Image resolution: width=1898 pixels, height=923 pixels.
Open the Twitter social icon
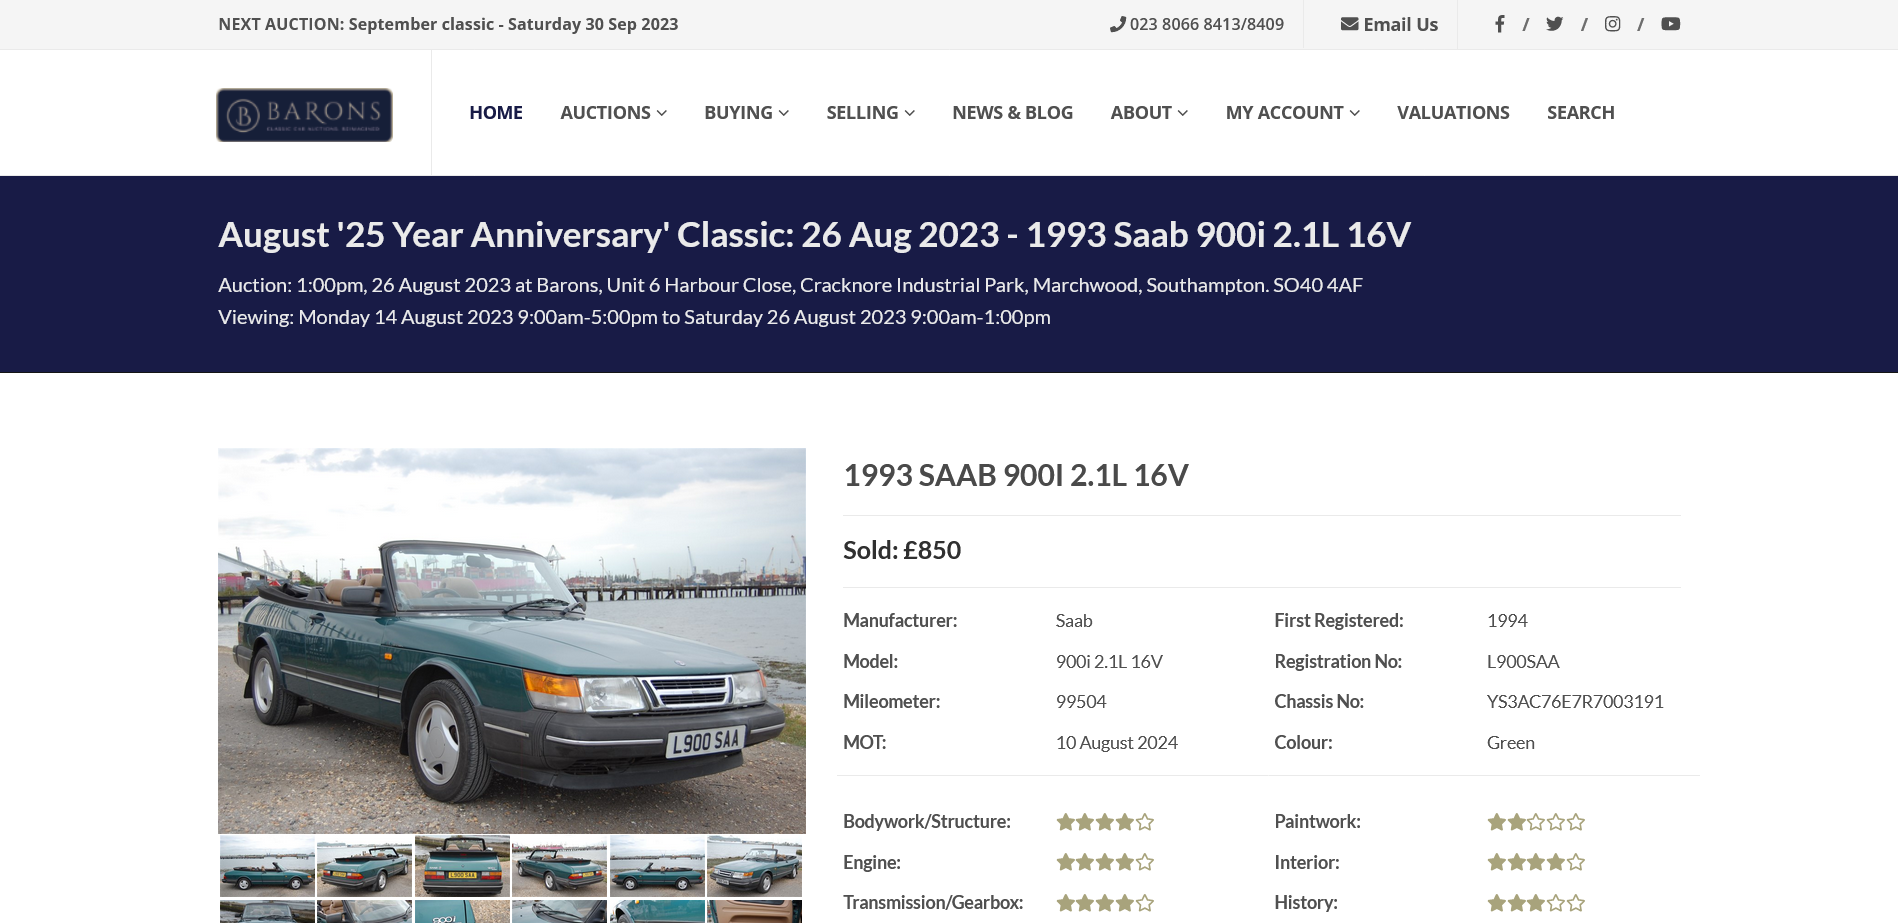click(1554, 24)
